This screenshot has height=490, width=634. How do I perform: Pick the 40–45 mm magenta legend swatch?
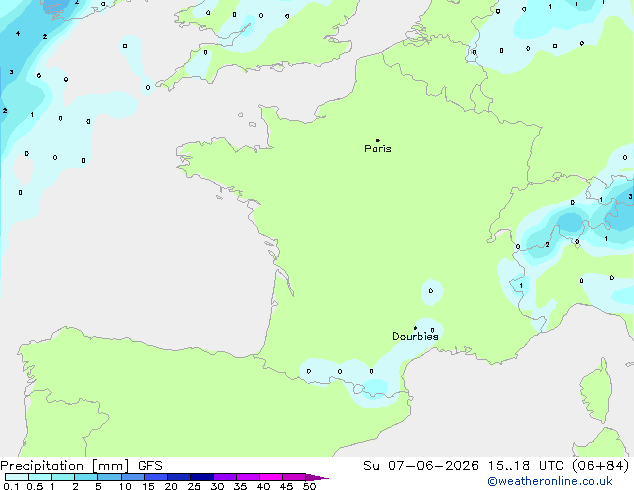(271, 477)
